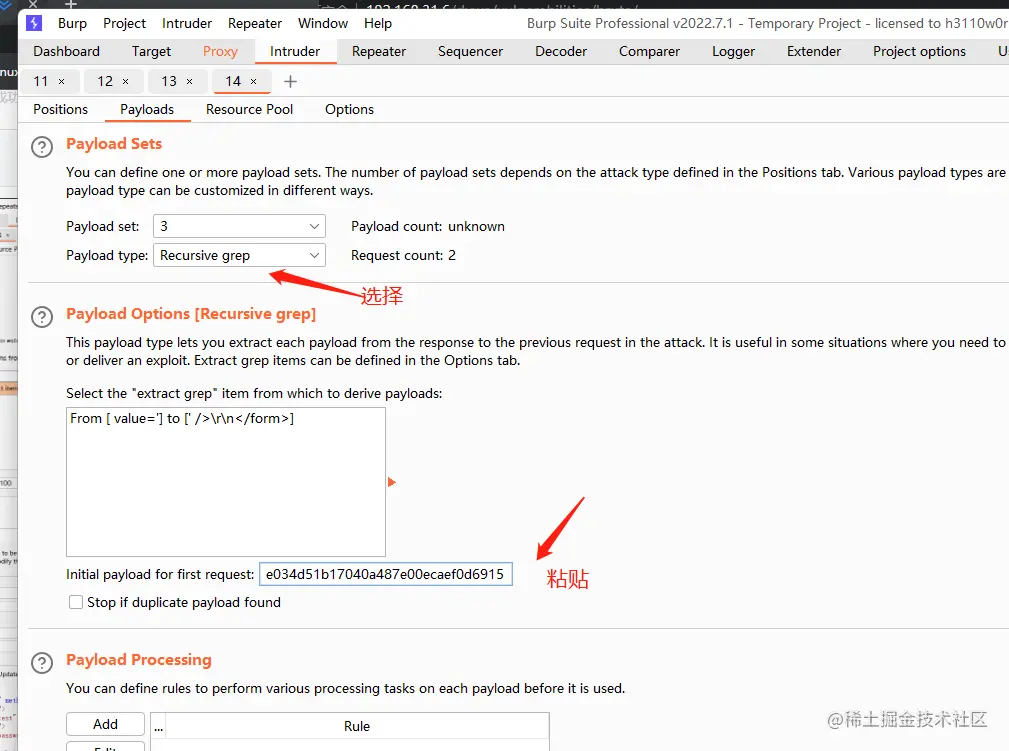Switch to the Decoder tab
This screenshot has width=1009, height=751.
coord(561,51)
